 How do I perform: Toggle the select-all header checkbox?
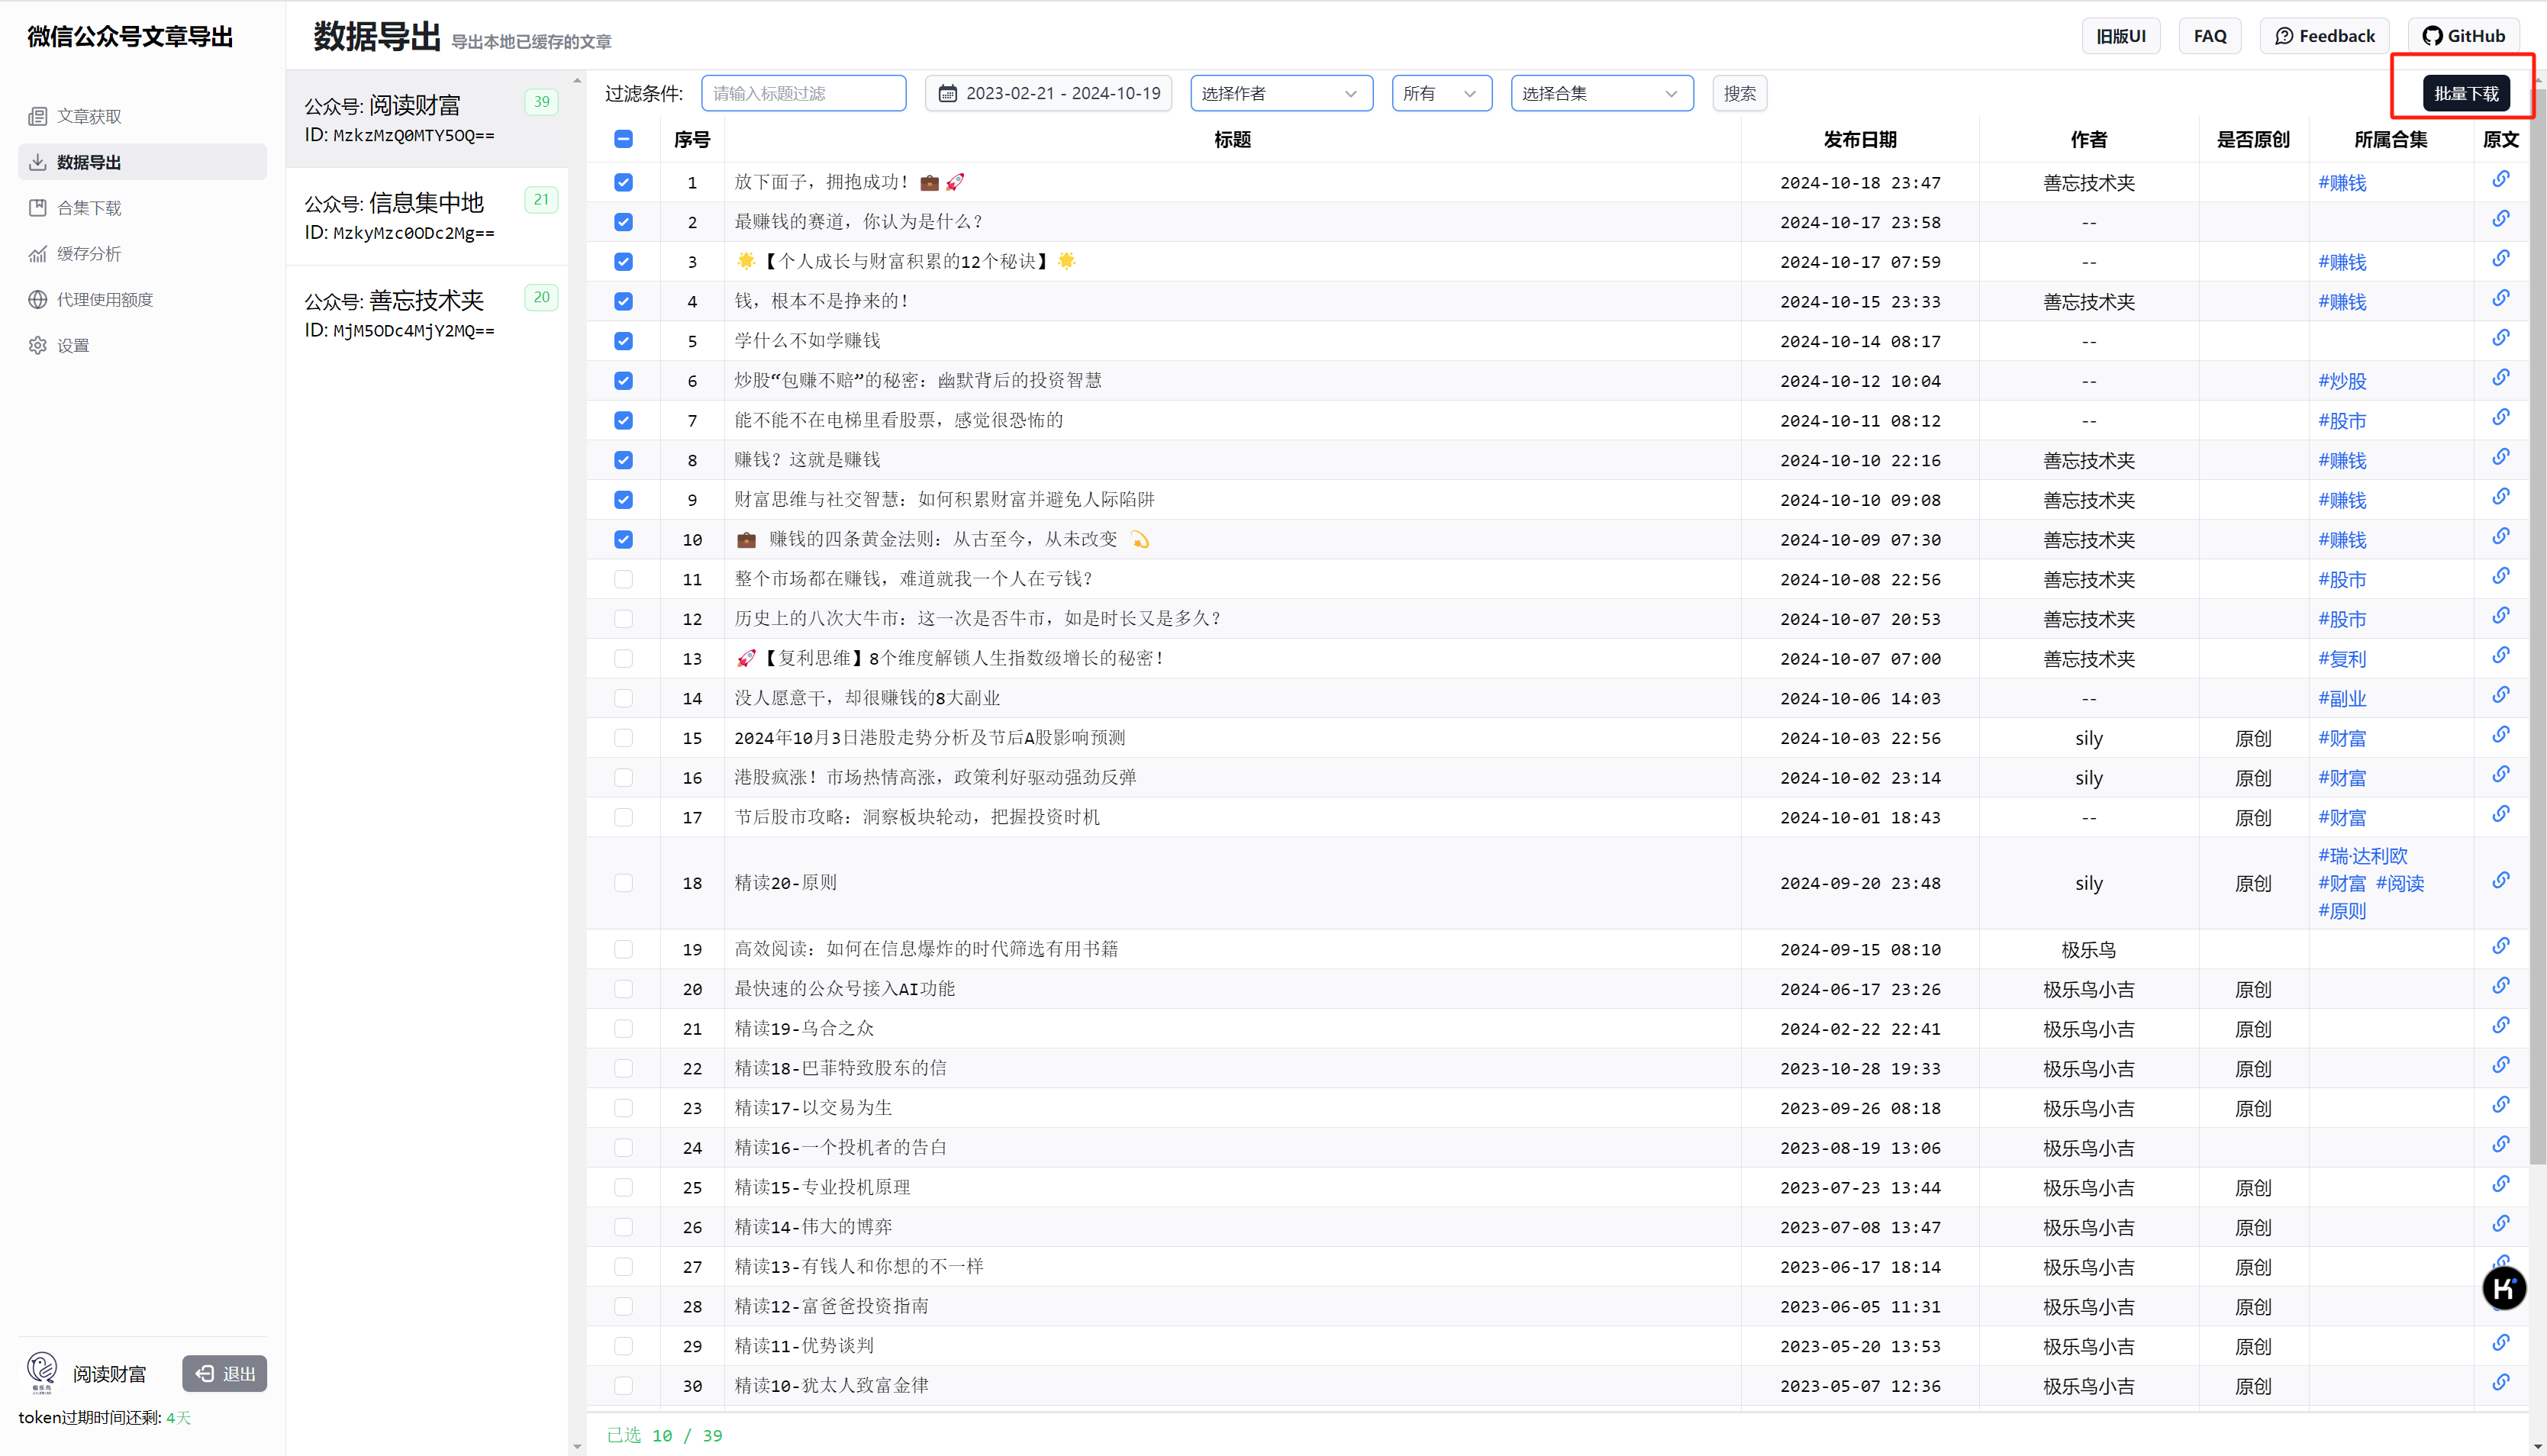[x=623, y=139]
